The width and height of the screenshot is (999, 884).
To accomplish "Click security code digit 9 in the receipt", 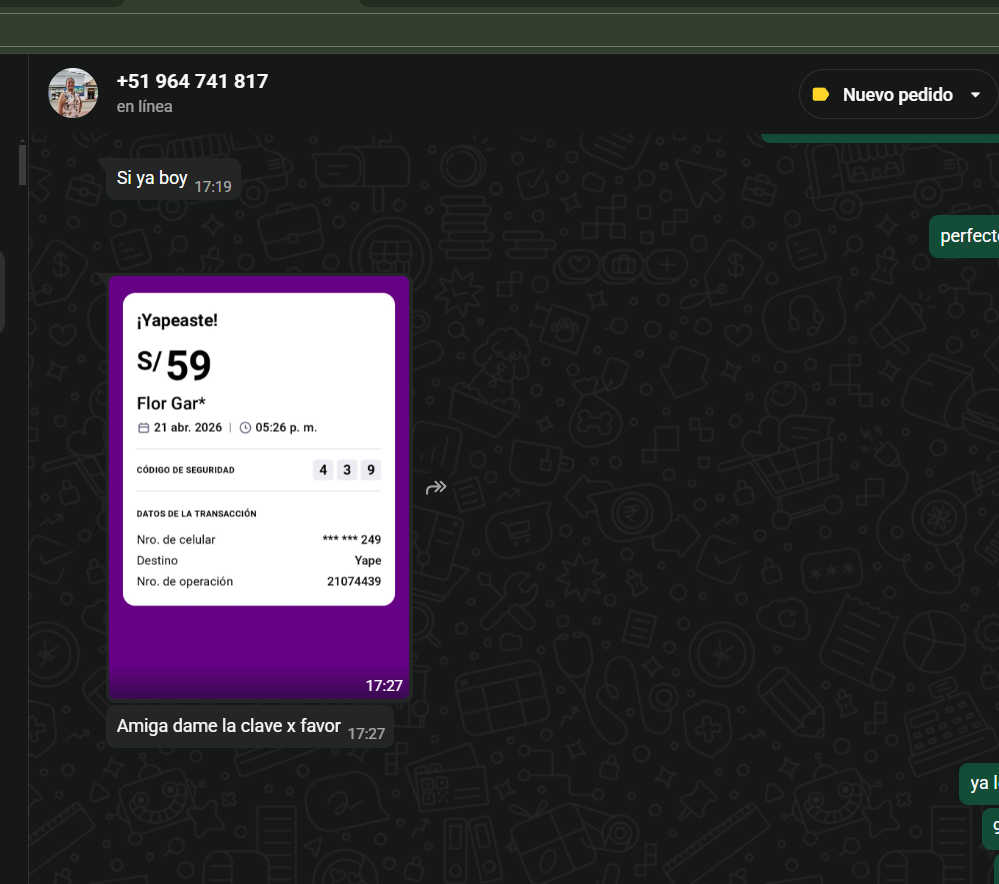I will coord(370,470).
